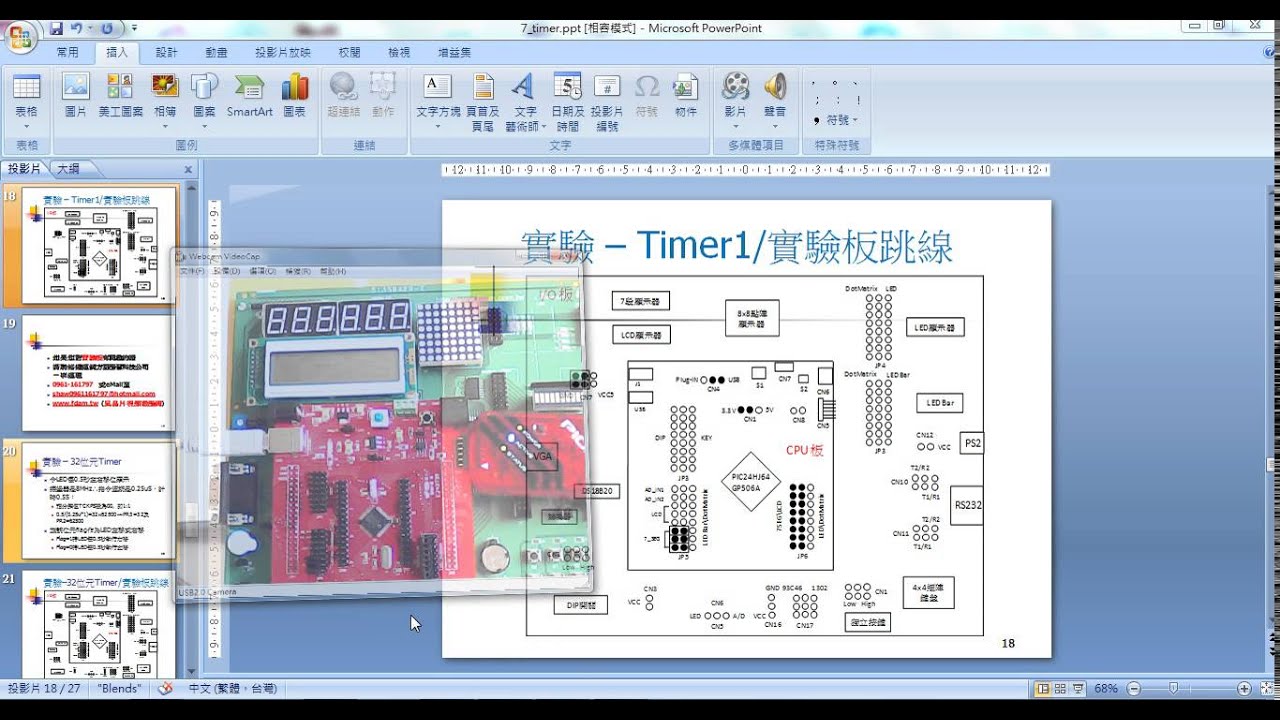Redo action in quick access toolbar

[x=107, y=28]
